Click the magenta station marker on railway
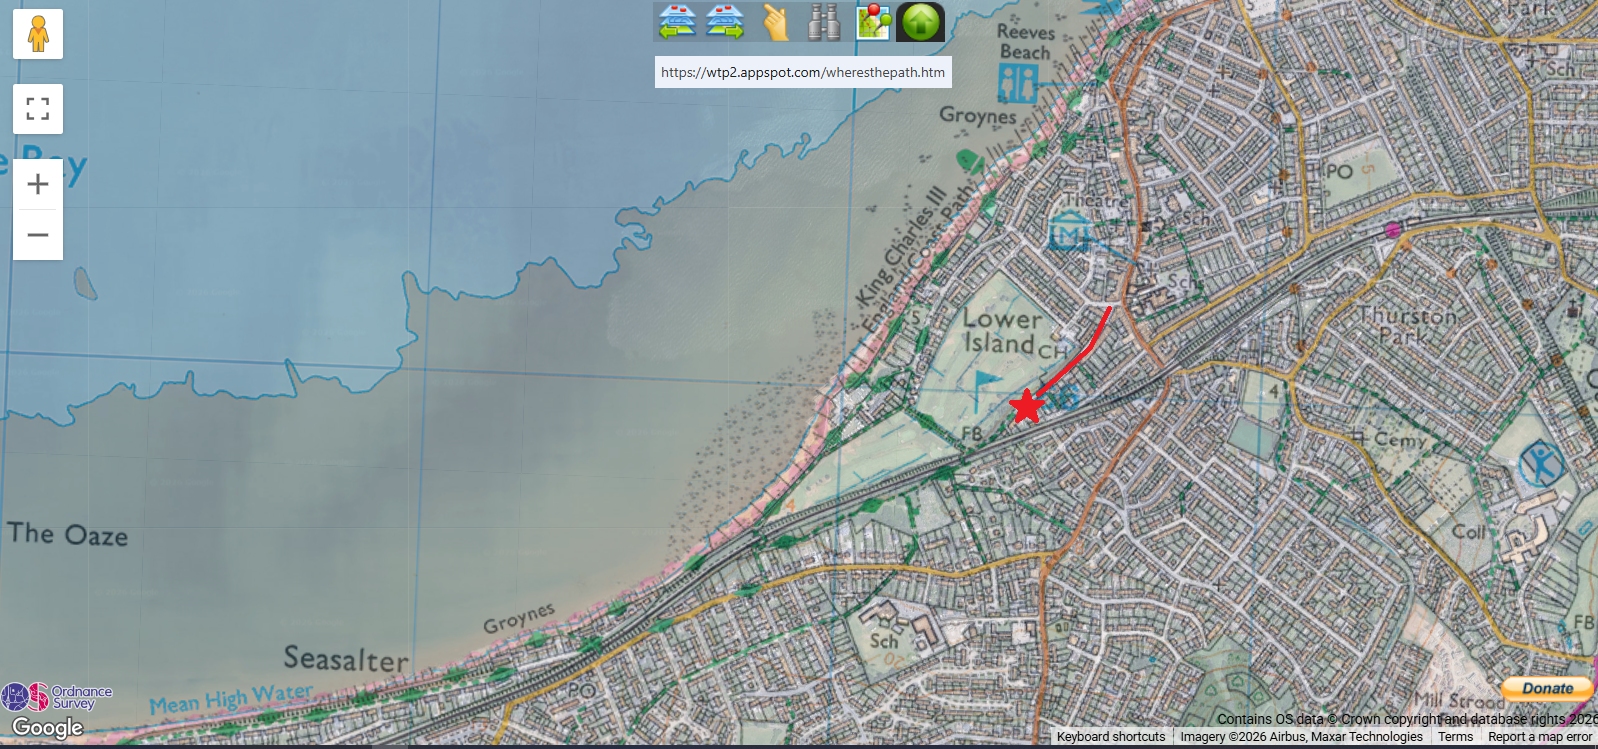 1393,230
